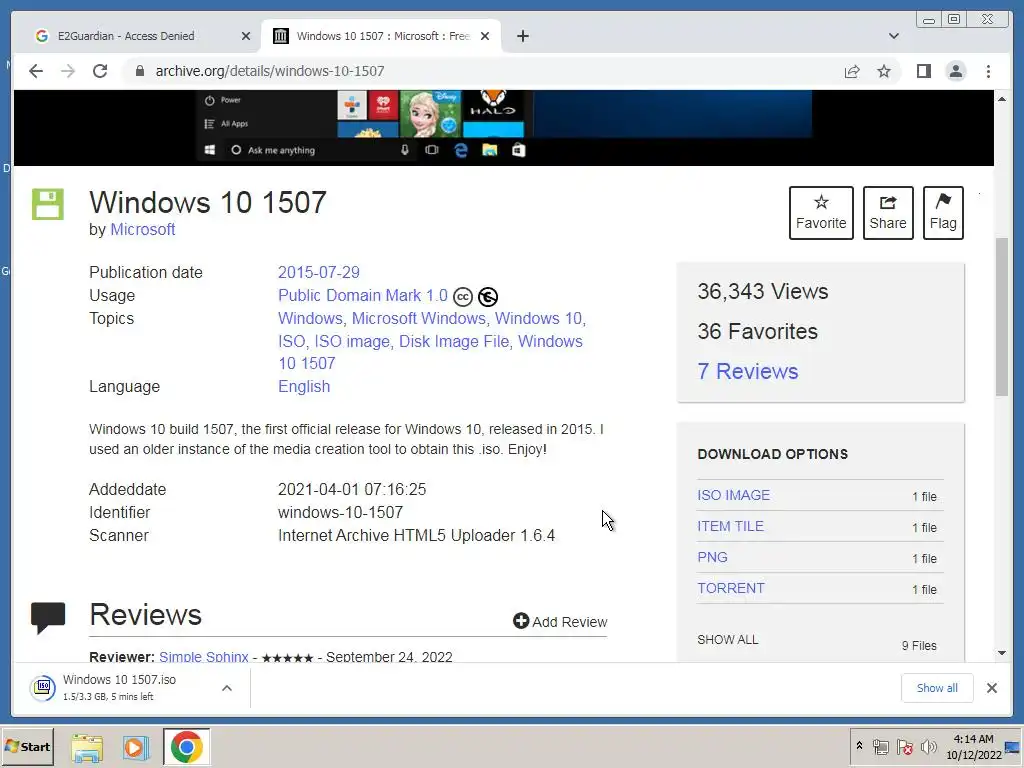Click the Chrome taskbar icon
Screen dimensions: 1024x768
[186, 747]
